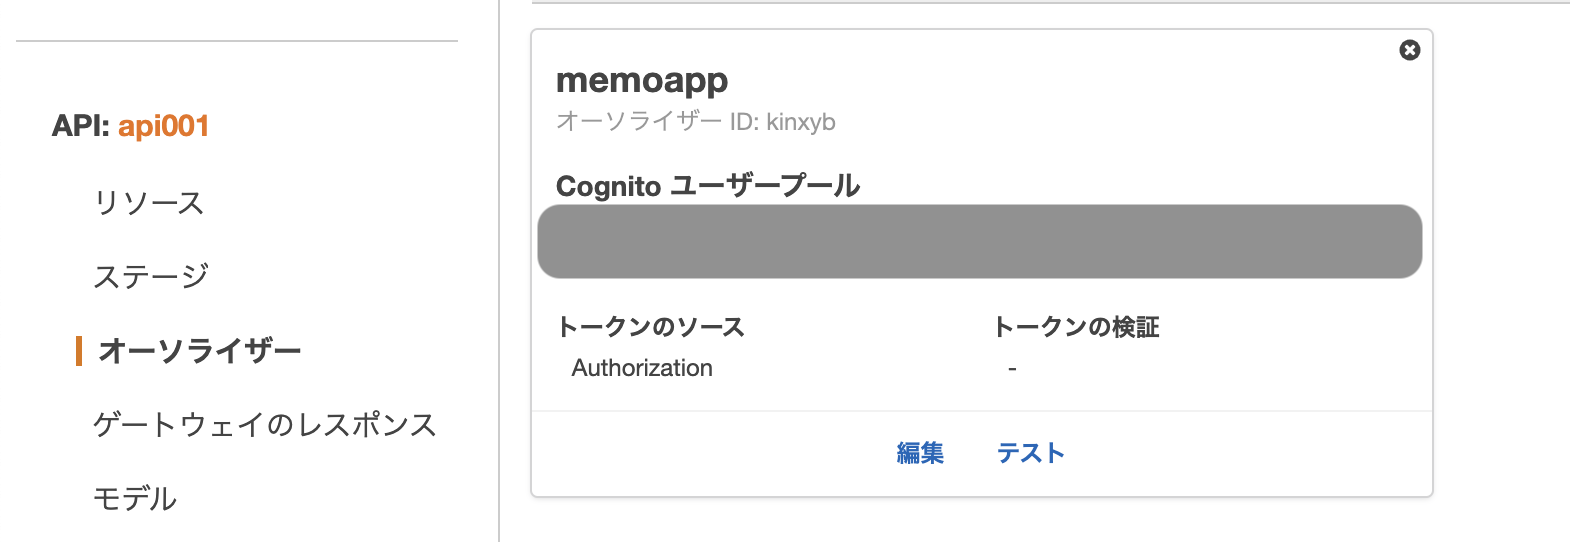Click the トークンの検証 label

[1077, 327]
